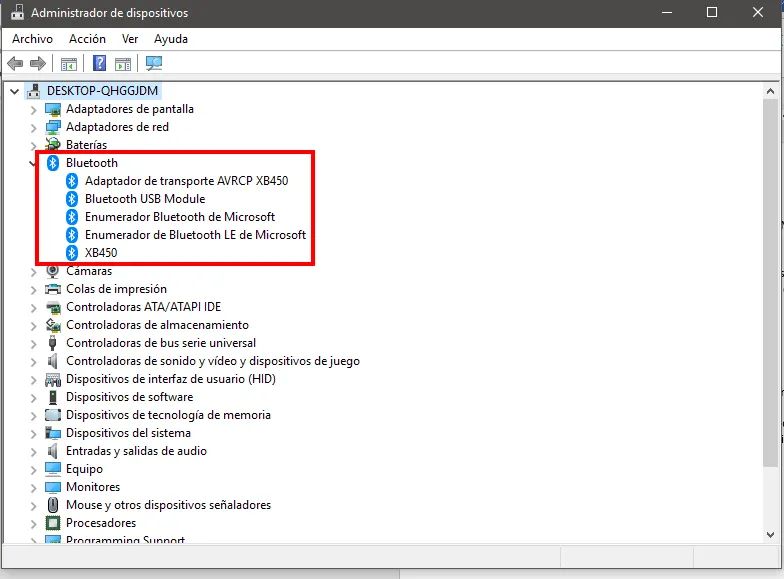Open the Ayuda menu

(171, 39)
